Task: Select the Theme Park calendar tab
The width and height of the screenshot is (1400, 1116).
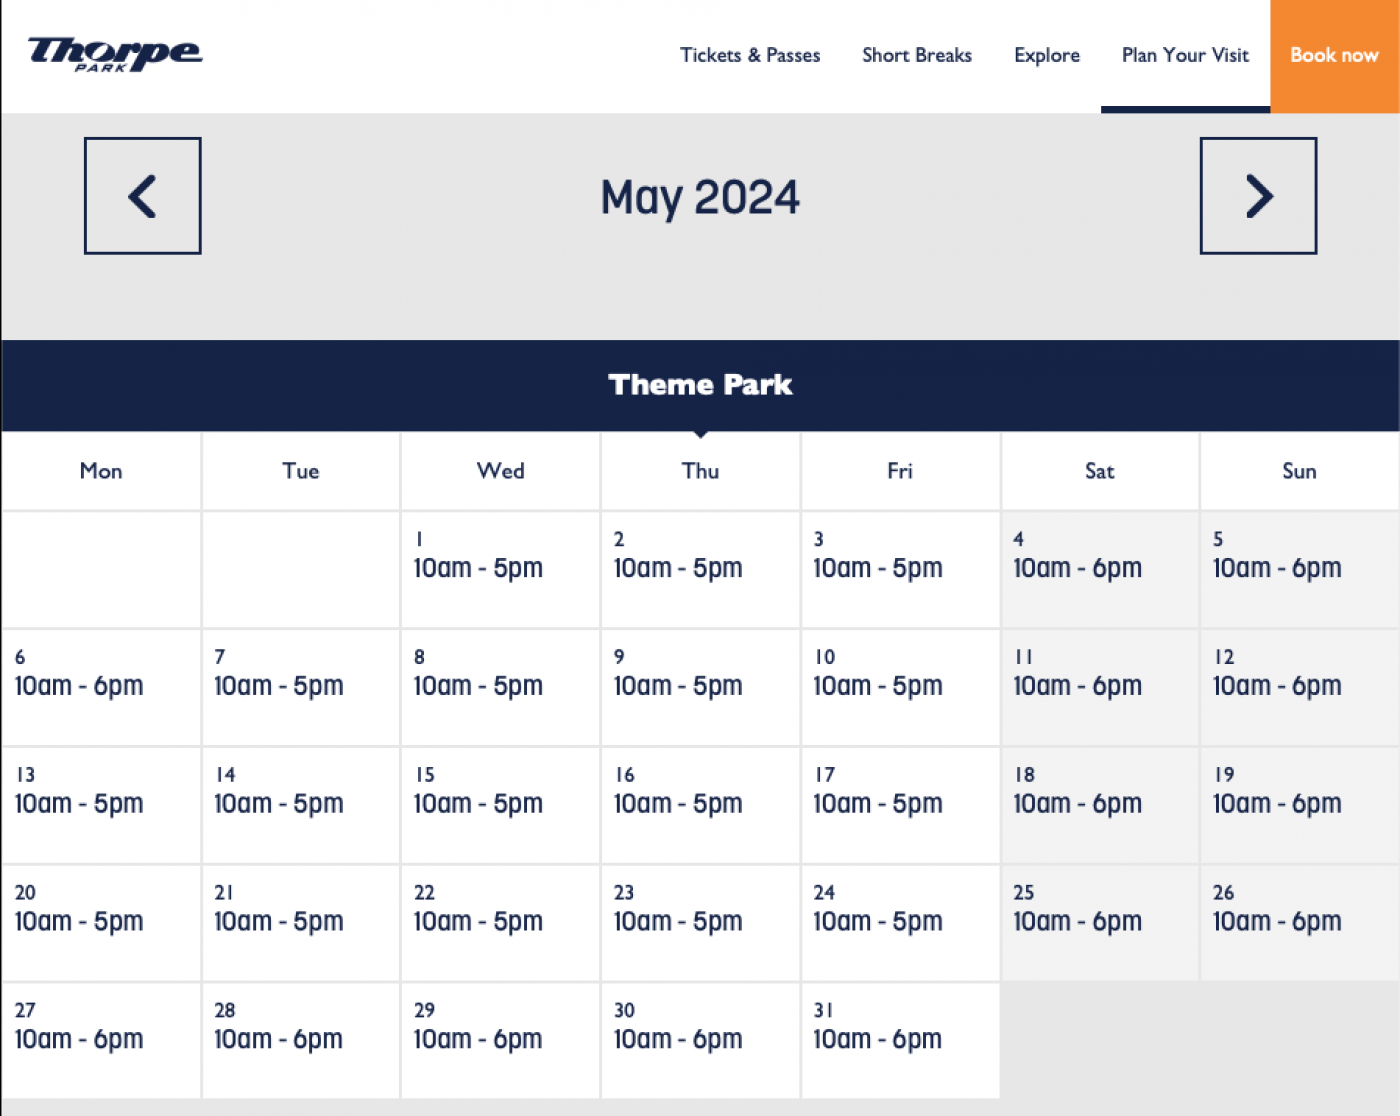Action: (x=700, y=385)
